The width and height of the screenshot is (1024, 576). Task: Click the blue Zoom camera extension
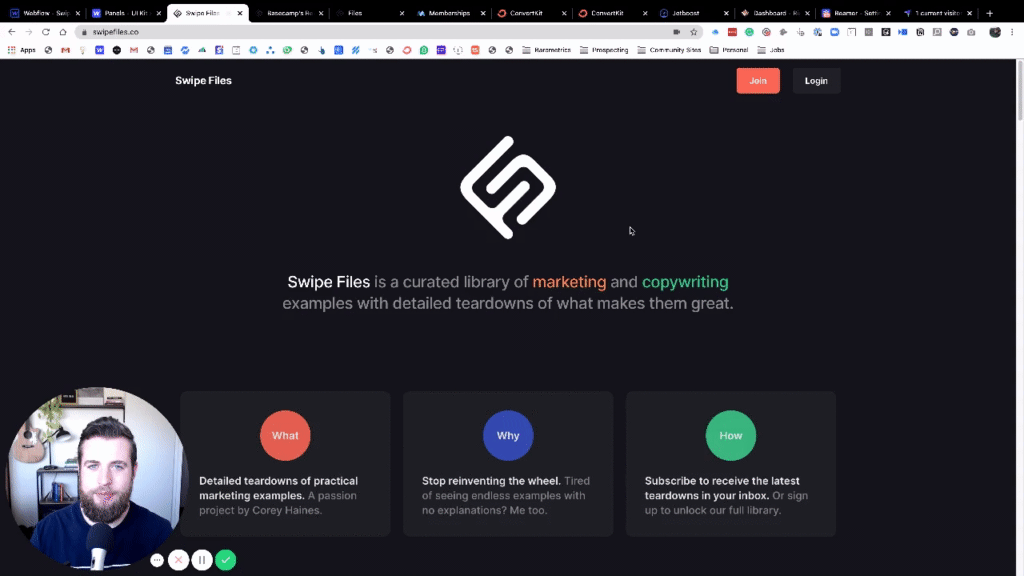pos(835,31)
